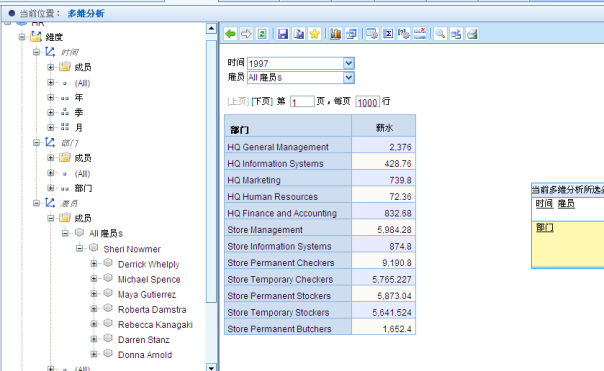Click the page number input field
Screen dimensions: 604x371
pyautogui.click(x=302, y=102)
